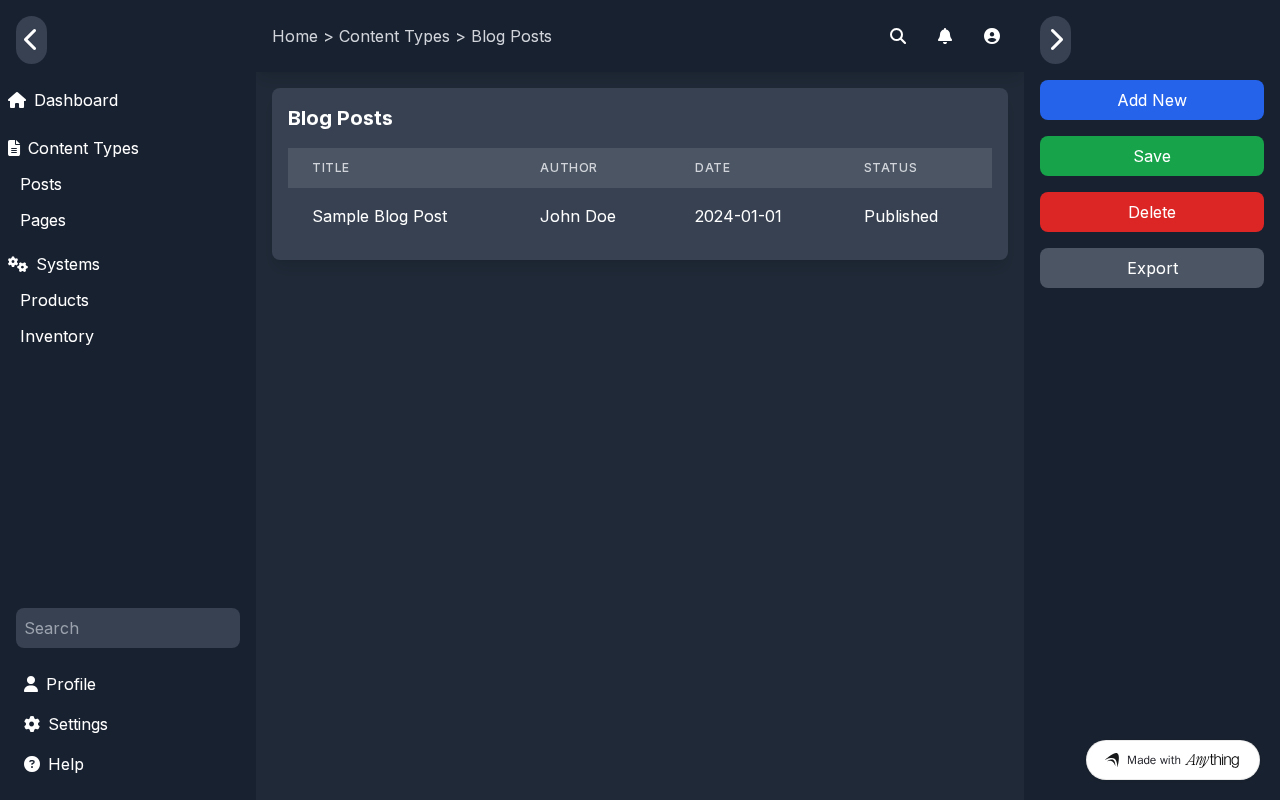The width and height of the screenshot is (1280, 800).
Task: Click the gray Export button
Action: tap(1152, 268)
